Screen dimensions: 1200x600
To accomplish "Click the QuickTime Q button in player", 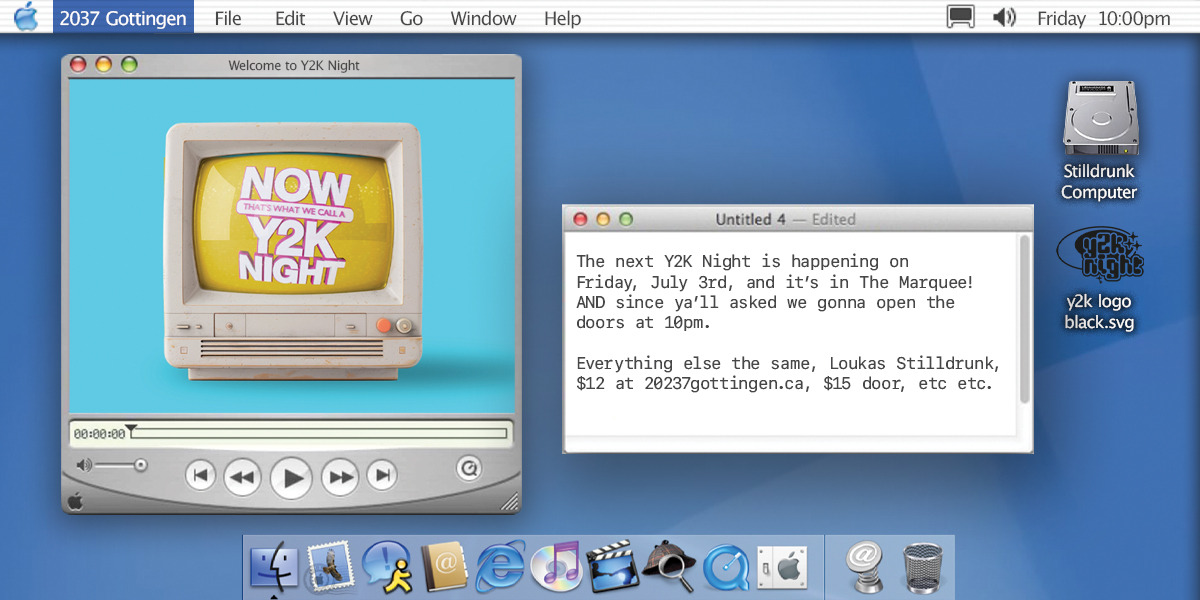I will (468, 467).
